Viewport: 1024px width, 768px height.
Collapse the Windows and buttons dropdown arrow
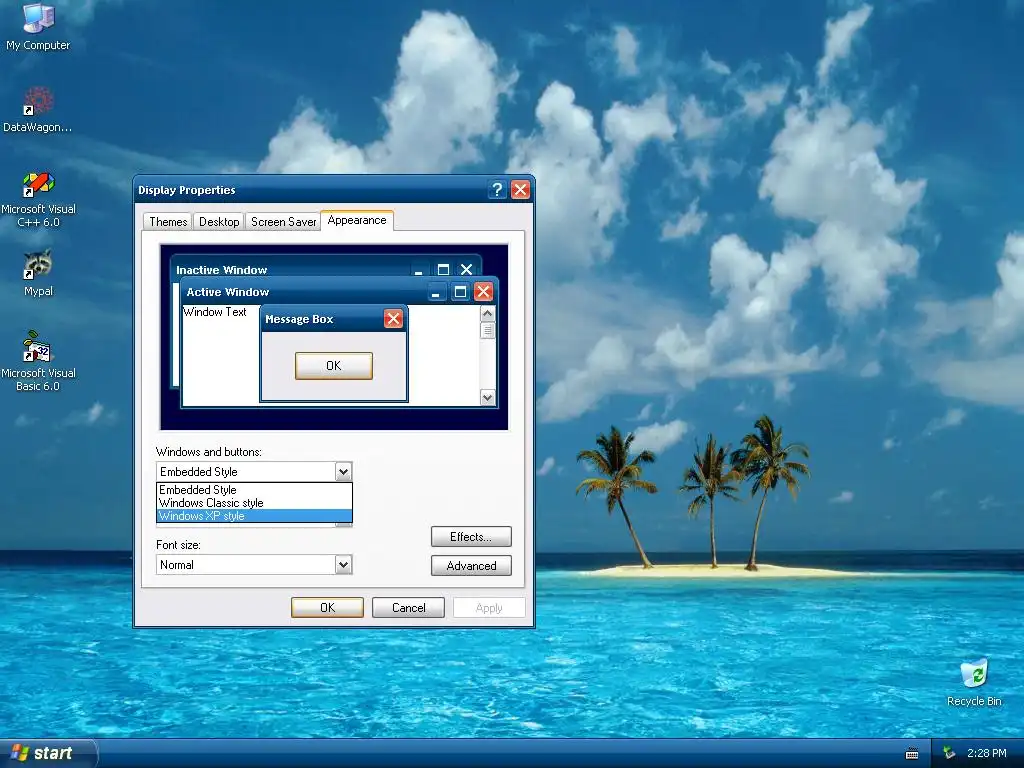click(x=344, y=472)
